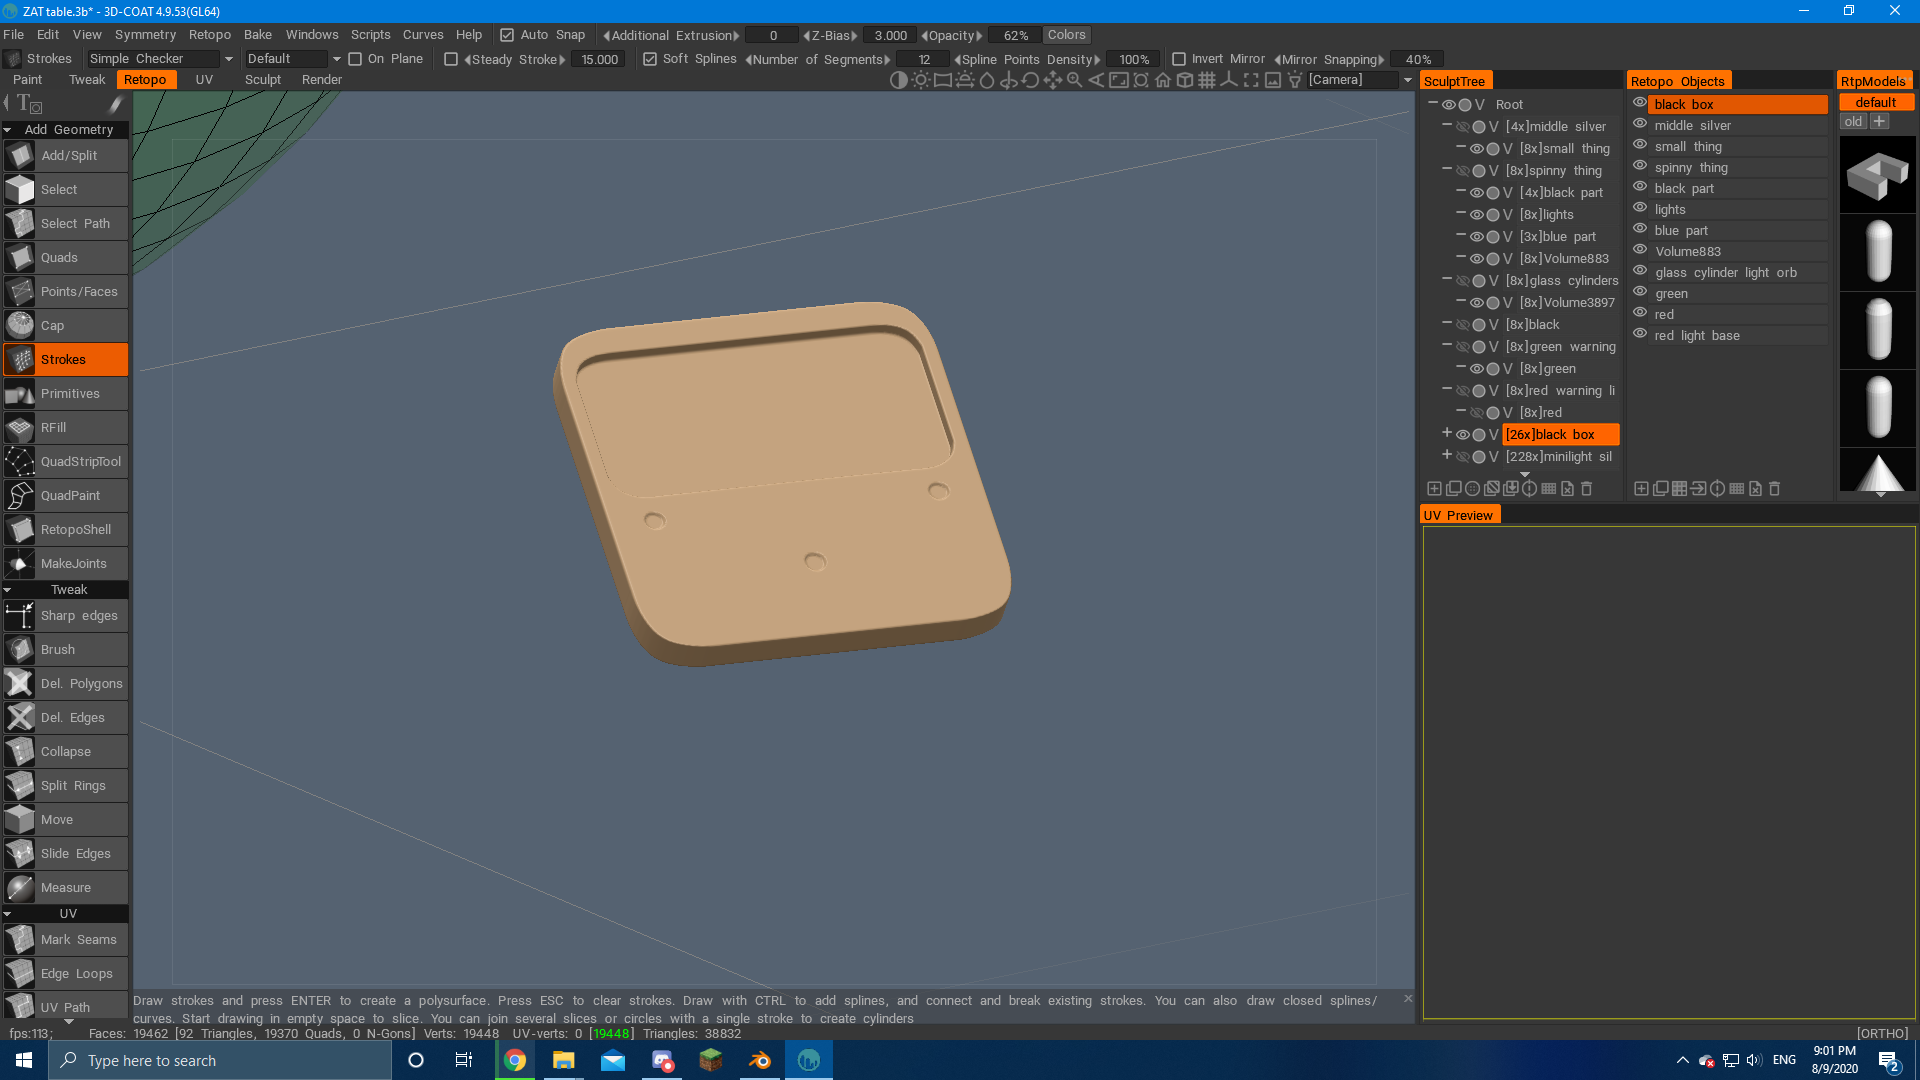Screen dimensions: 1920x1080
Task: Select the Add/Split tool icon
Action: tap(20, 156)
